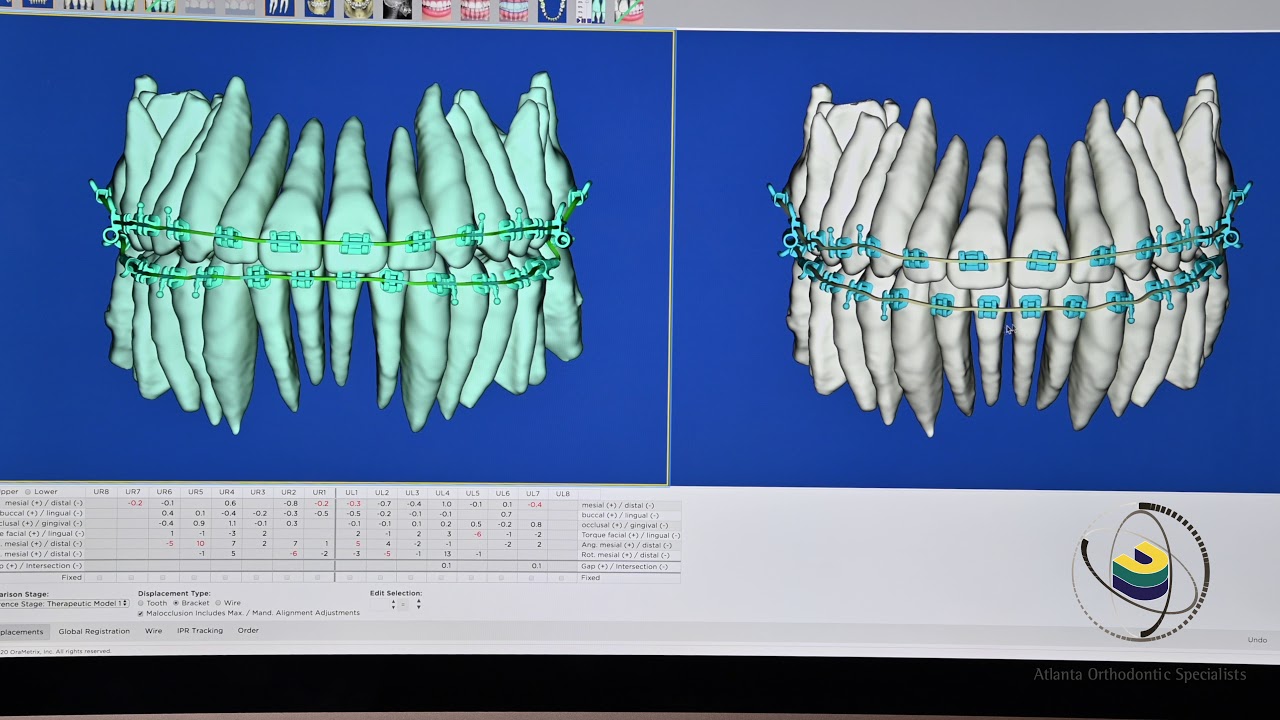Image resolution: width=1280 pixels, height=720 pixels.
Task: Select Wire displacement type radio button
Action: pos(218,603)
